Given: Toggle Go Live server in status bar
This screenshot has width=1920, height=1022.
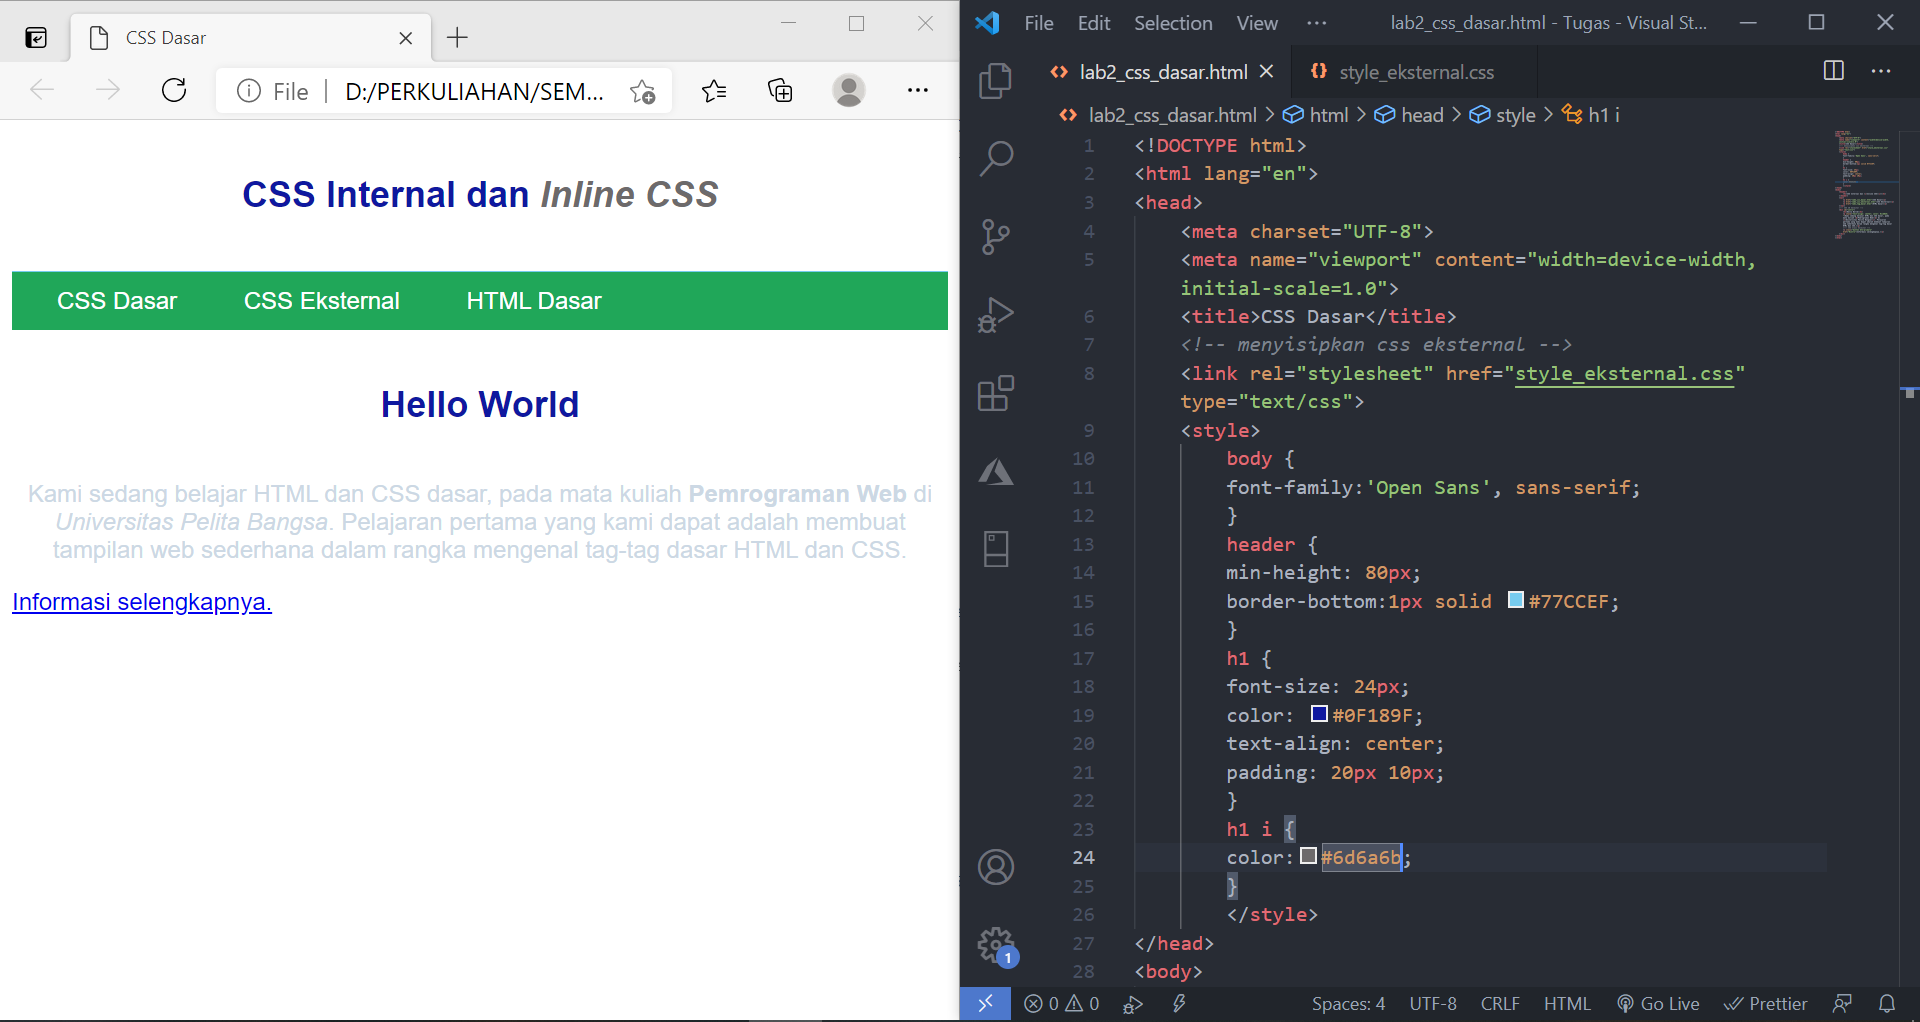Looking at the screenshot, I should [x=1659, y=1004].
